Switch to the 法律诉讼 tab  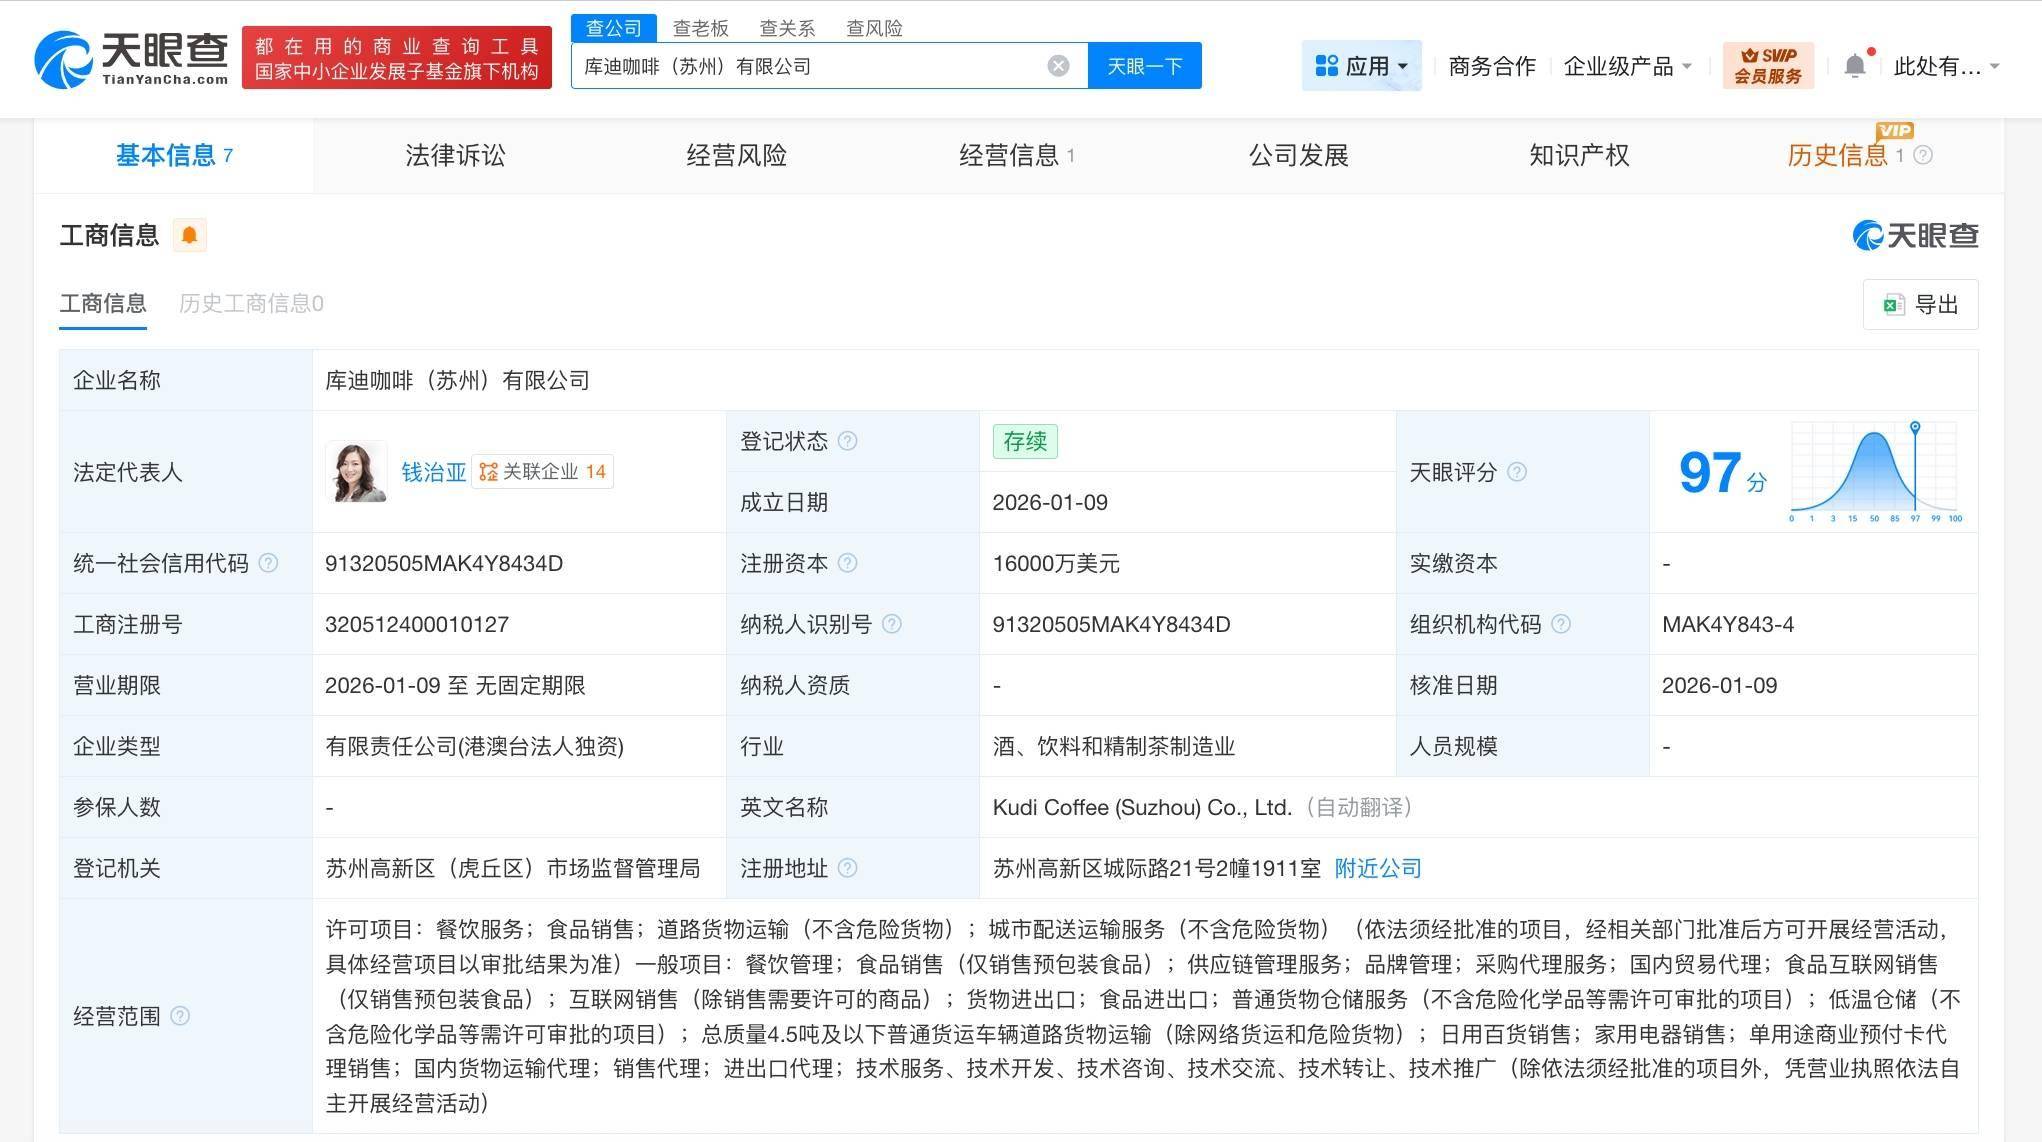pyautogui.click(x=455, y=155)
